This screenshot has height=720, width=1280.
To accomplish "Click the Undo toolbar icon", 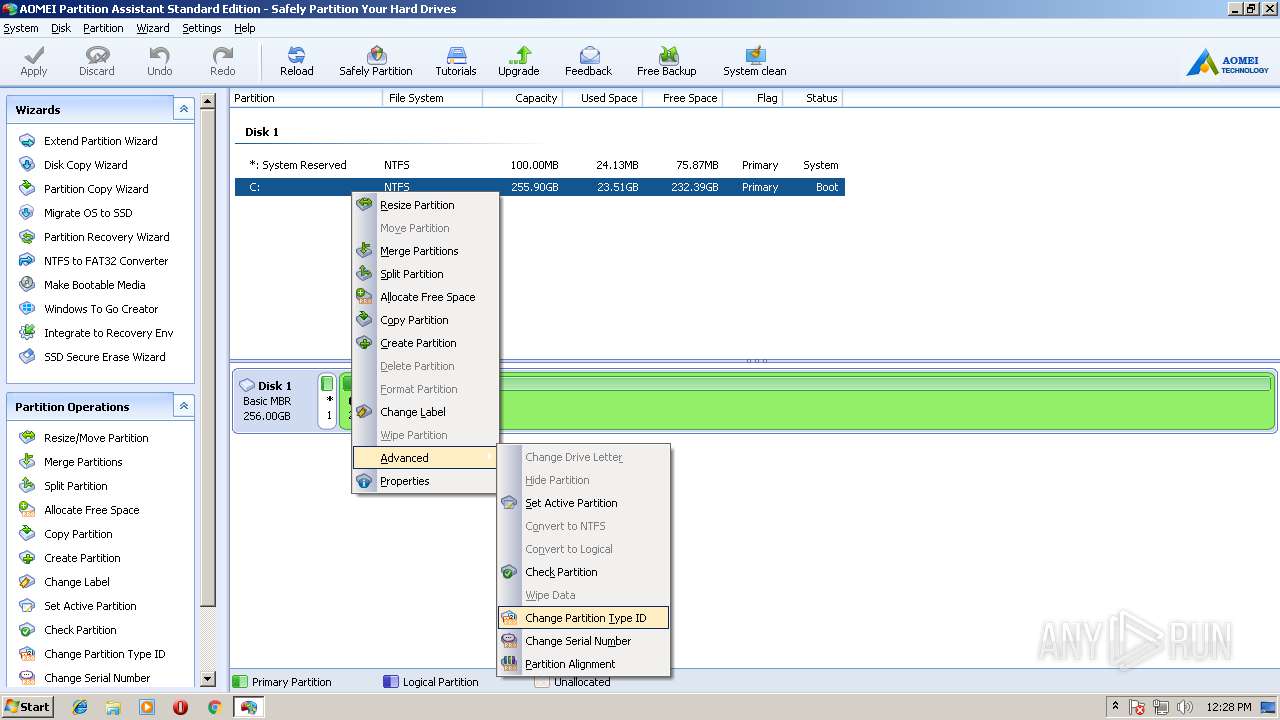I will 160,61.
